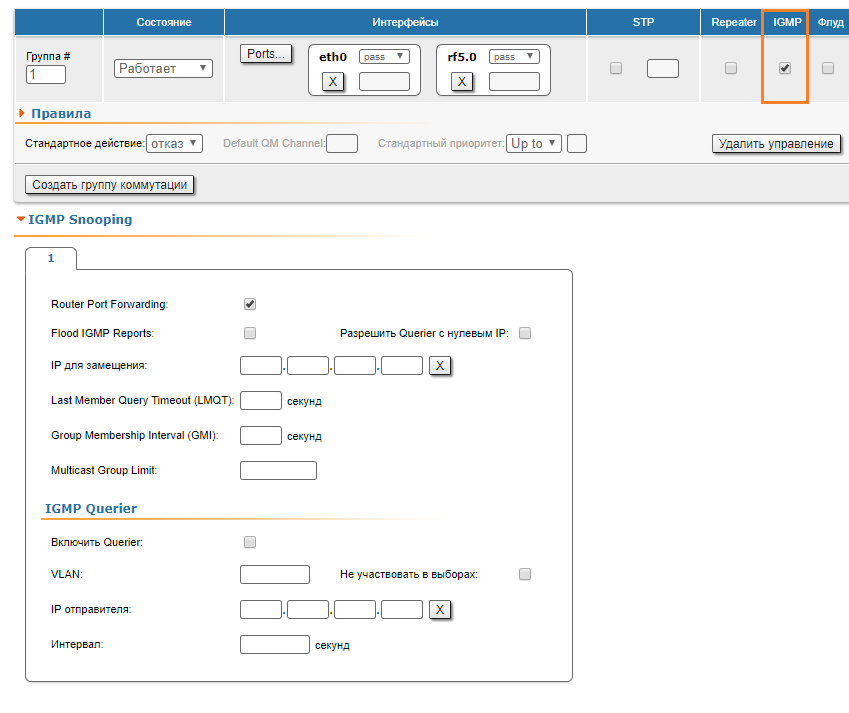This screenshot has height=713, width=849.
Task: Open 'Стандартное действие' dropdown
Action: tap(174, 143)
